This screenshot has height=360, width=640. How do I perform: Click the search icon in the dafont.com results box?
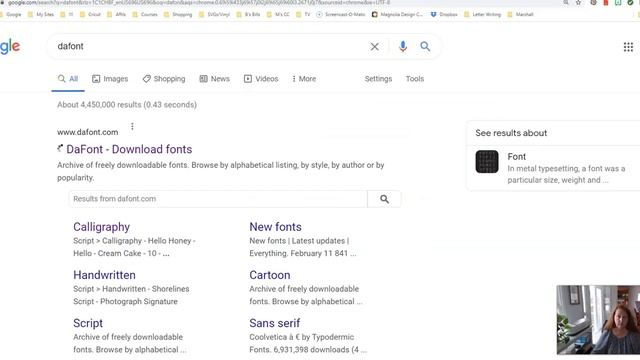point(384,199)
